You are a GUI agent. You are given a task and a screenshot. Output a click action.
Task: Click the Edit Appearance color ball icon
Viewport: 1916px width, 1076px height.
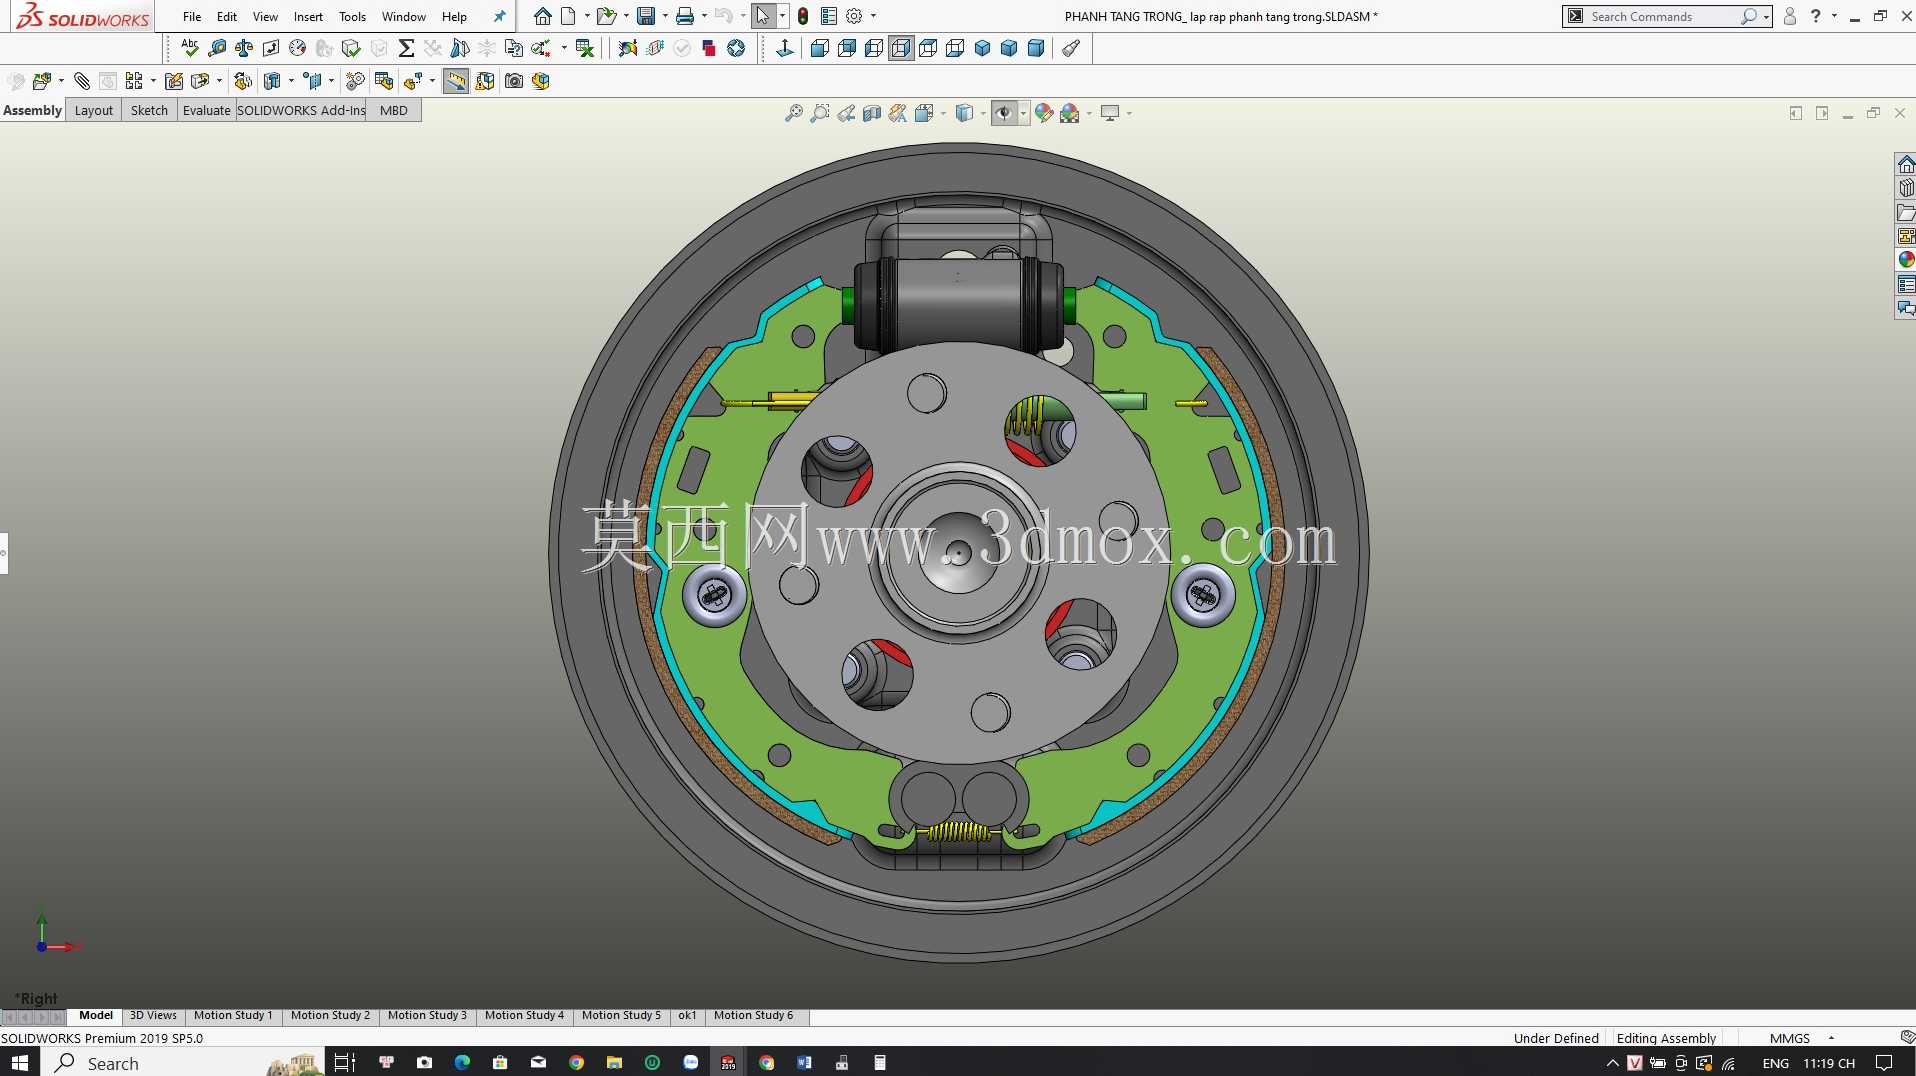[x=1044, y=113]
